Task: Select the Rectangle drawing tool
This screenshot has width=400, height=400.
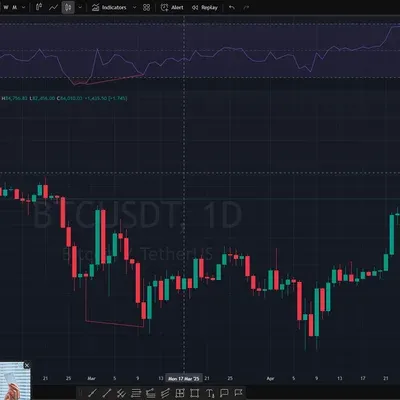Action: (195, 393)
